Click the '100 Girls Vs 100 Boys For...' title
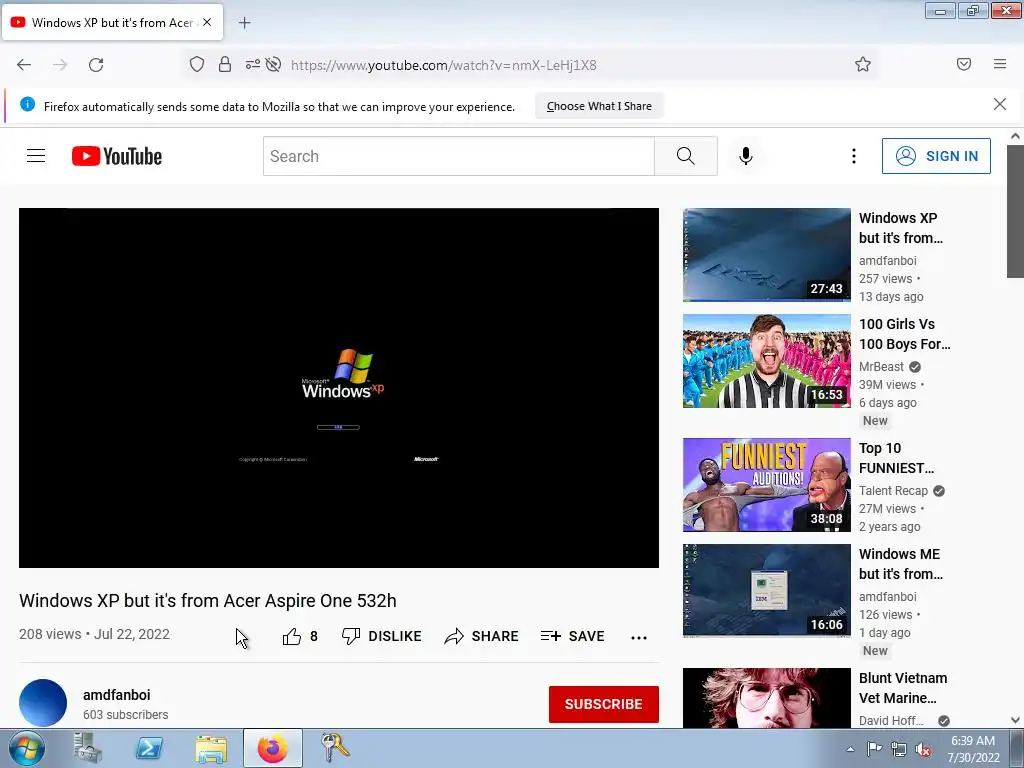 click(x=904, y=334)
